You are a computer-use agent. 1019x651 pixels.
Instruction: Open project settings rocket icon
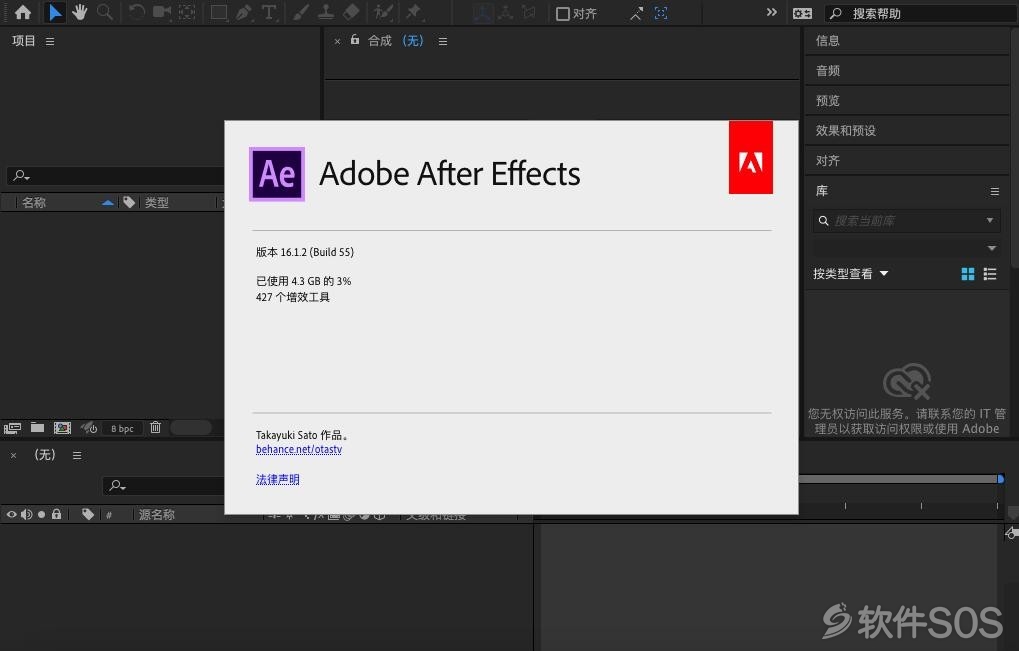tap(88, 428)
